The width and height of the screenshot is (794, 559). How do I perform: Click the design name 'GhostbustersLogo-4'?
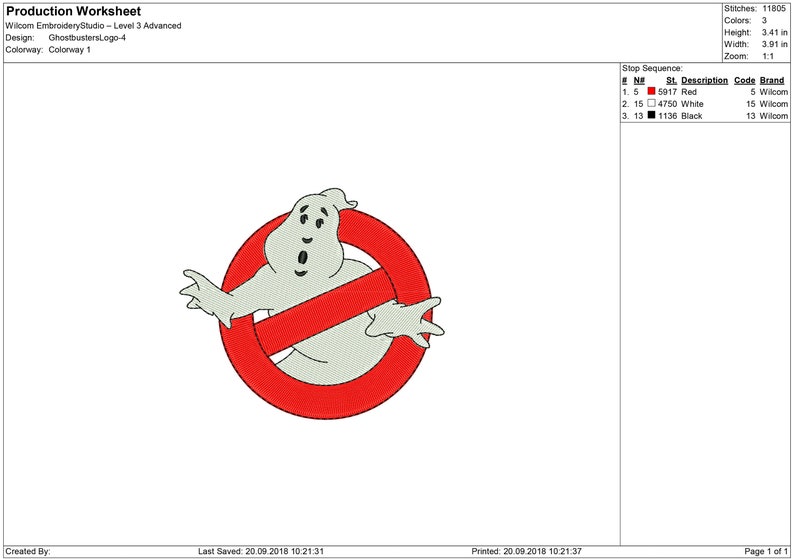pyautogui.click(x=87, y=38)
